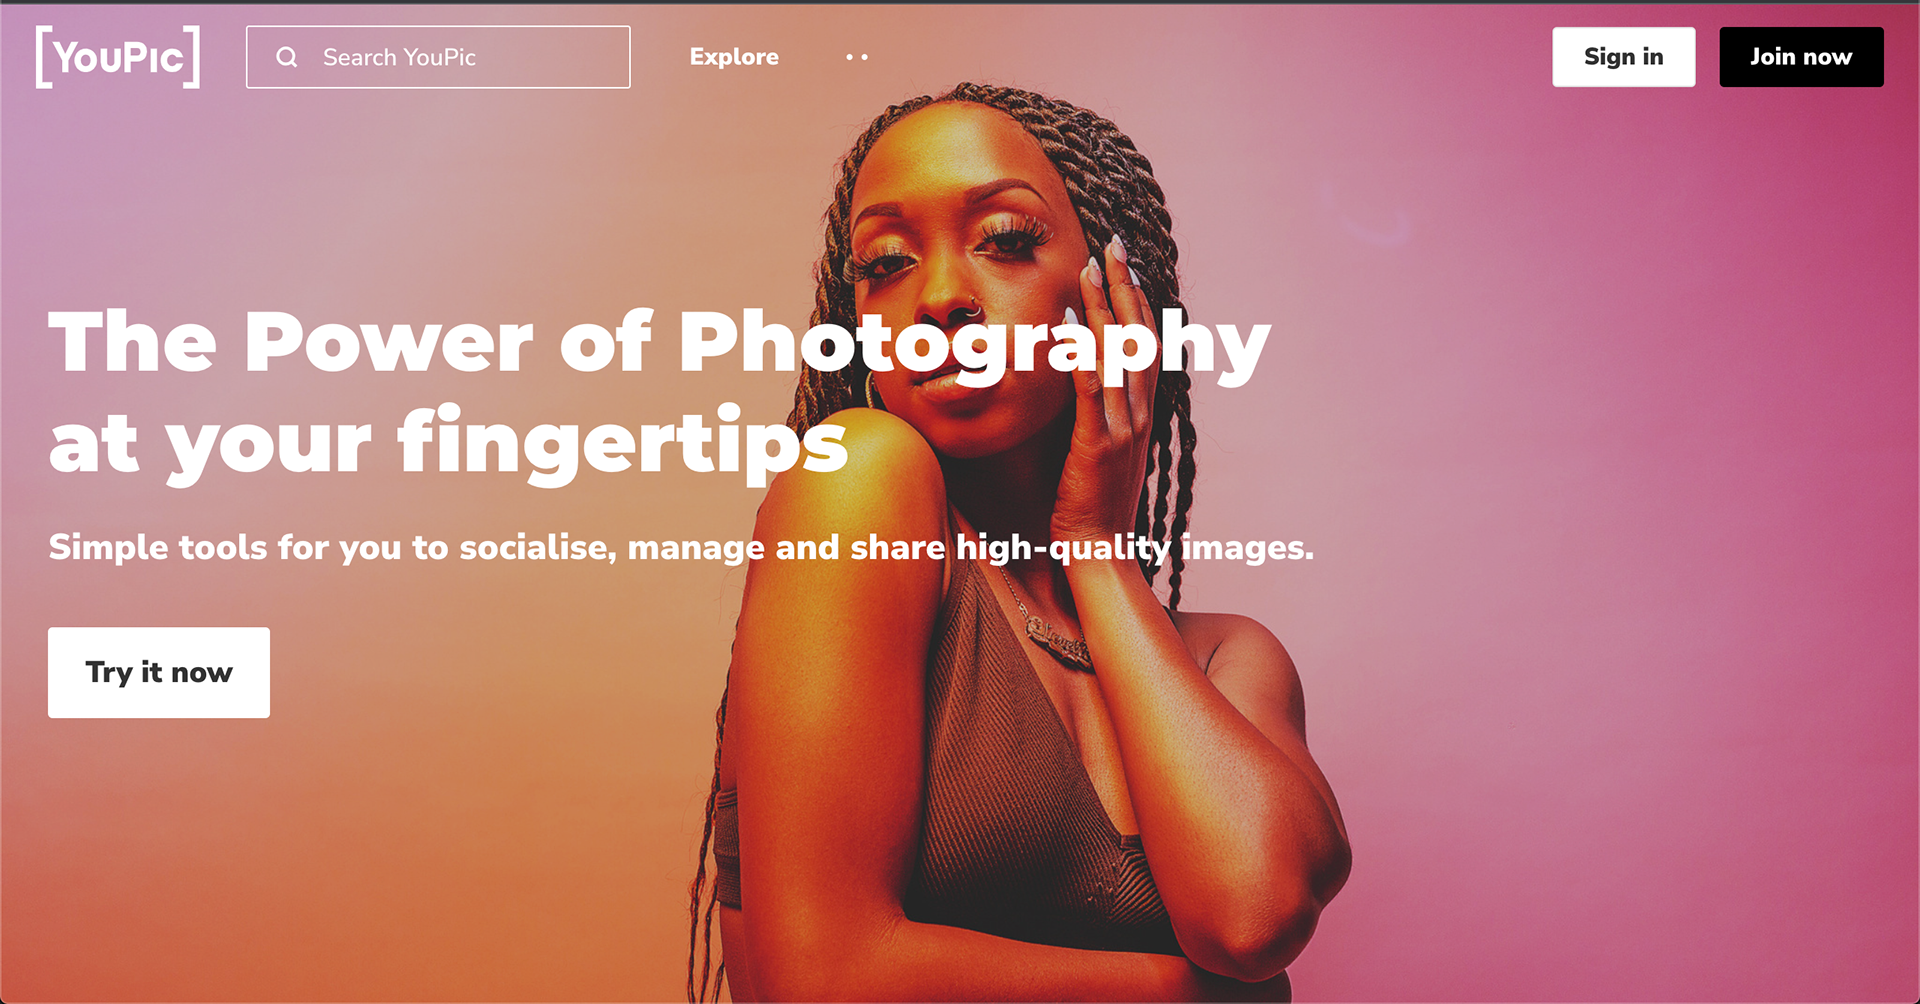Focus the Search YouPic field
Image resolution: width=1920 pixels, height=1004 pixels.
(438, 57)
